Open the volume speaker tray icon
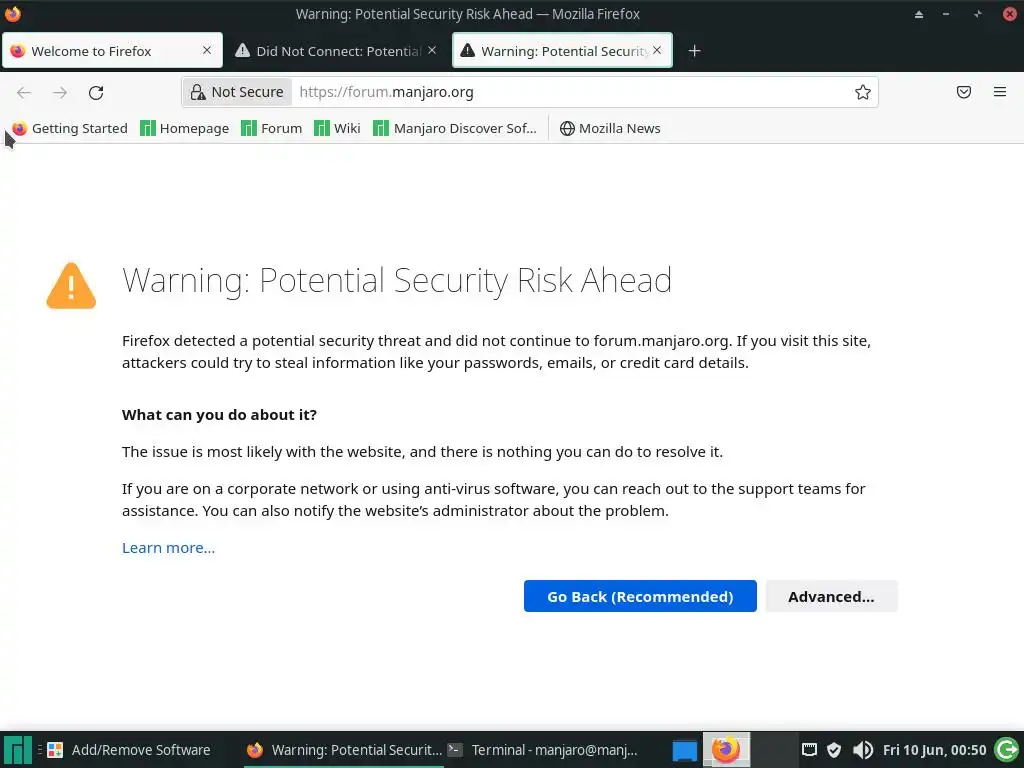Viewport: 1024px width, 768px height. click(863, 750)
